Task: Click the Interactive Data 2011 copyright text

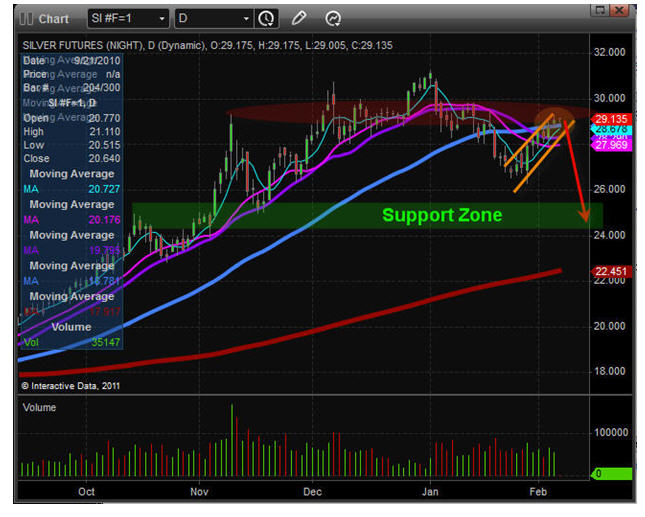Action: (69, 384)
